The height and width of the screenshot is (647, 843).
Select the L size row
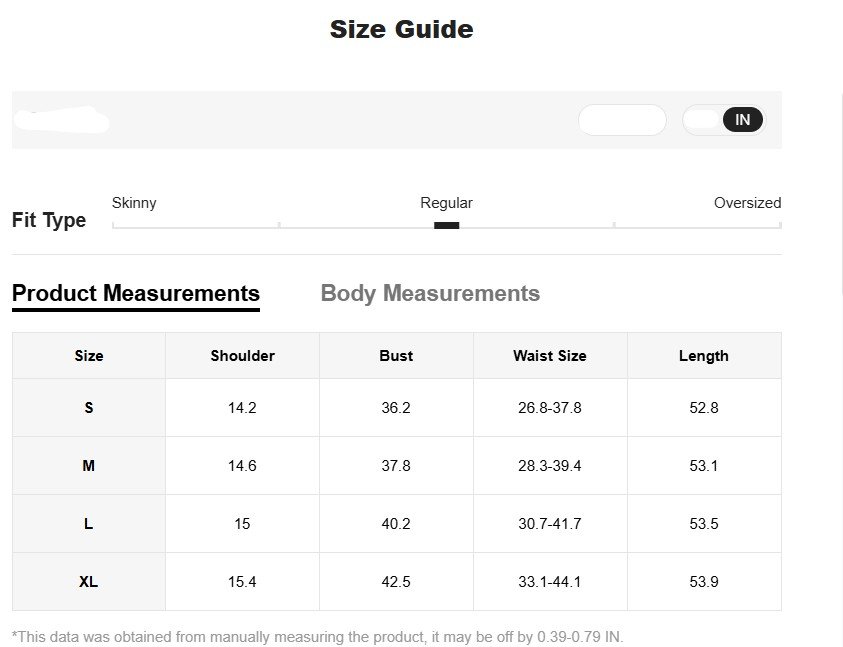tap(89, 524)
